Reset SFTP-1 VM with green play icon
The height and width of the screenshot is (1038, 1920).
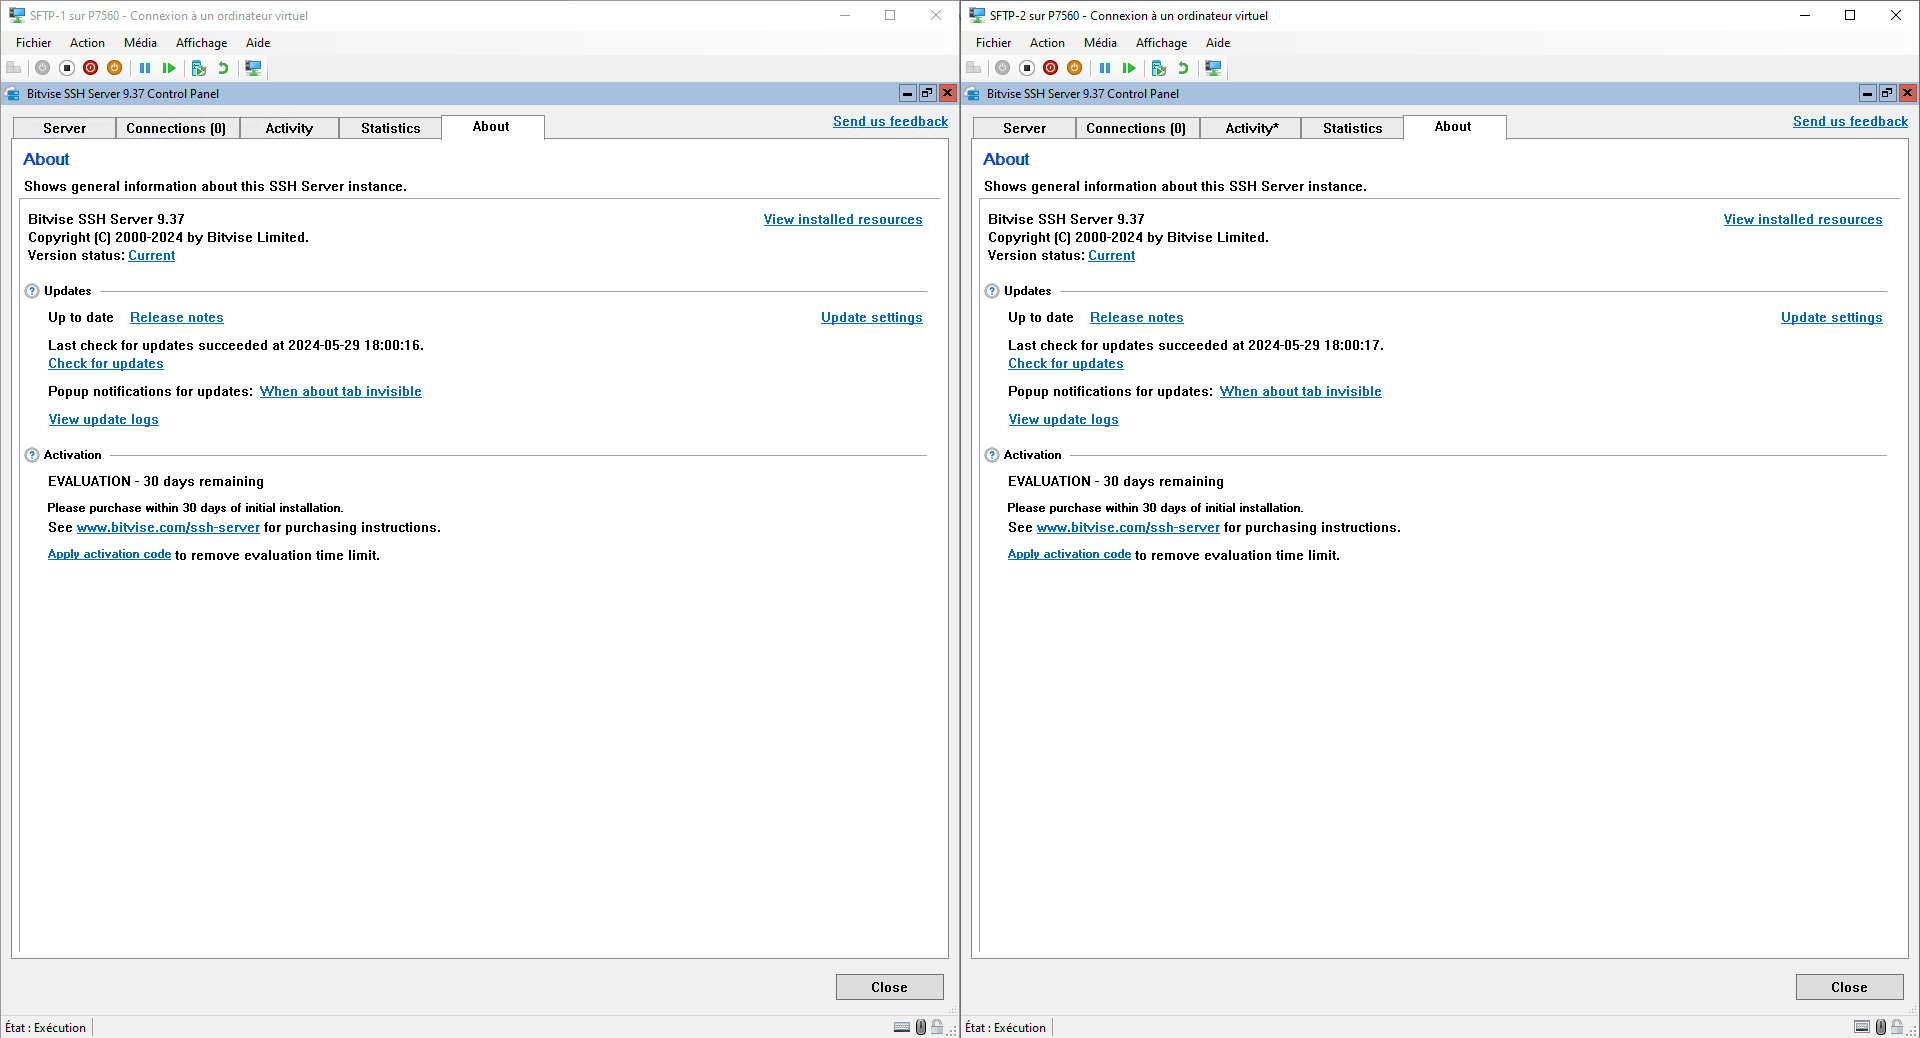coord(169,68)
